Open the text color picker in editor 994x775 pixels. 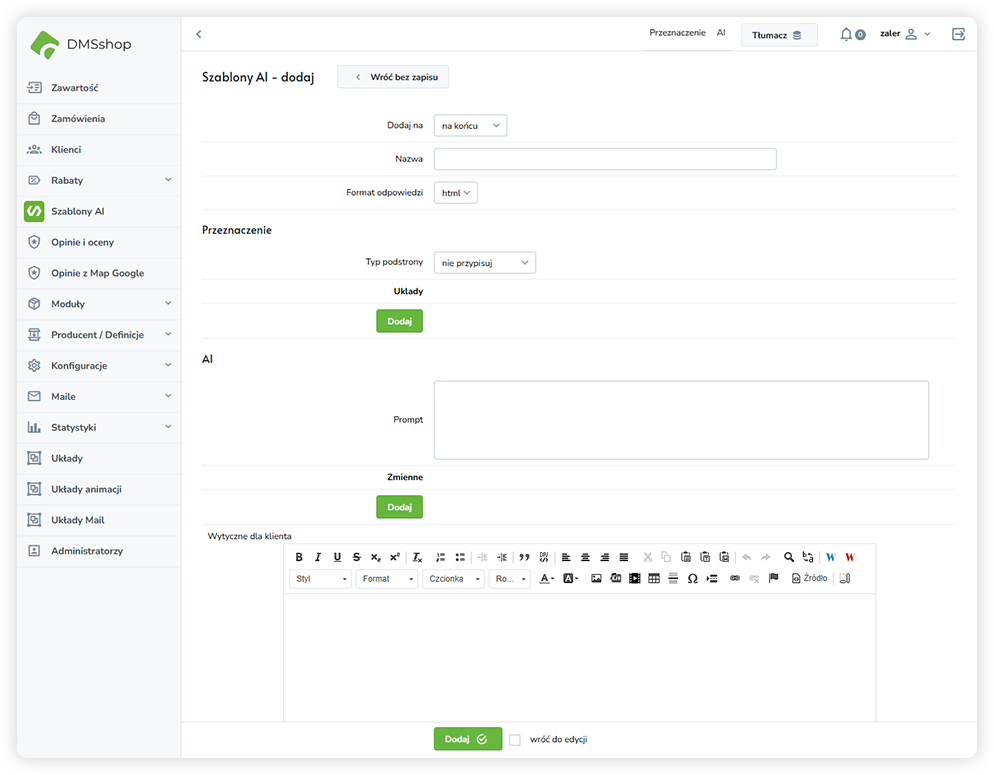click(546, 579)
